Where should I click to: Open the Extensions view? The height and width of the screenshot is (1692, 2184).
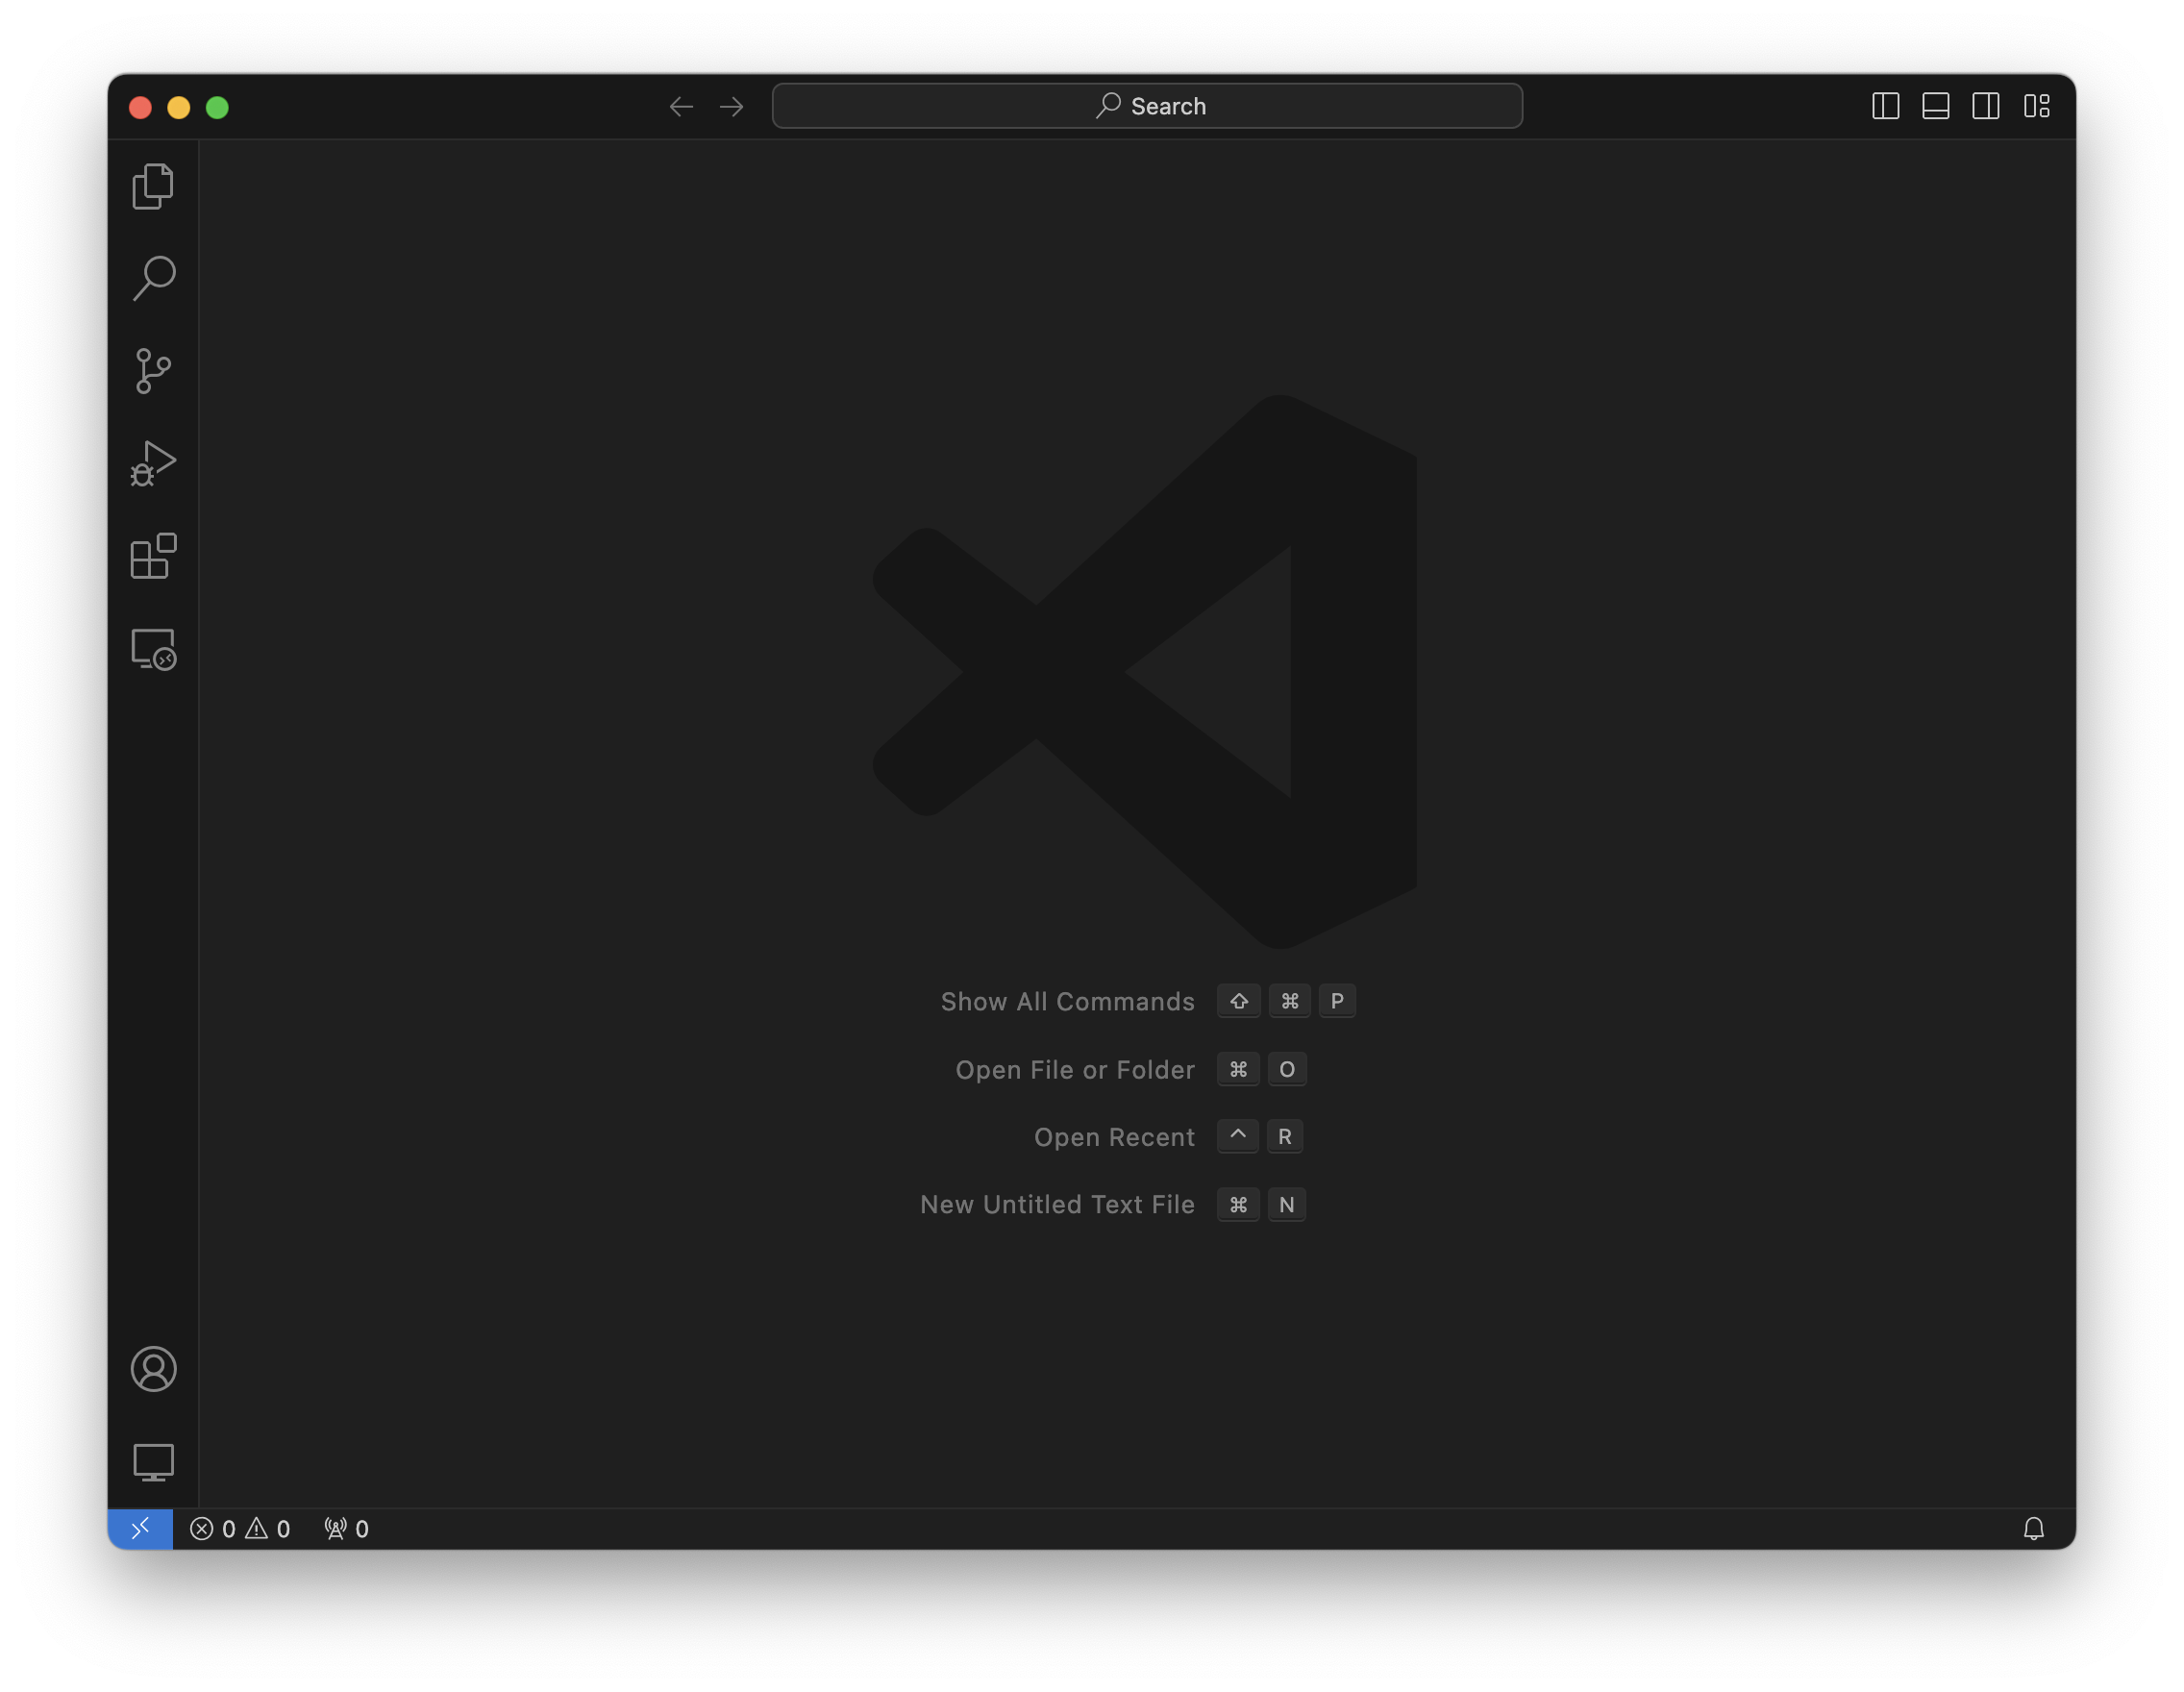click(153, 556)
